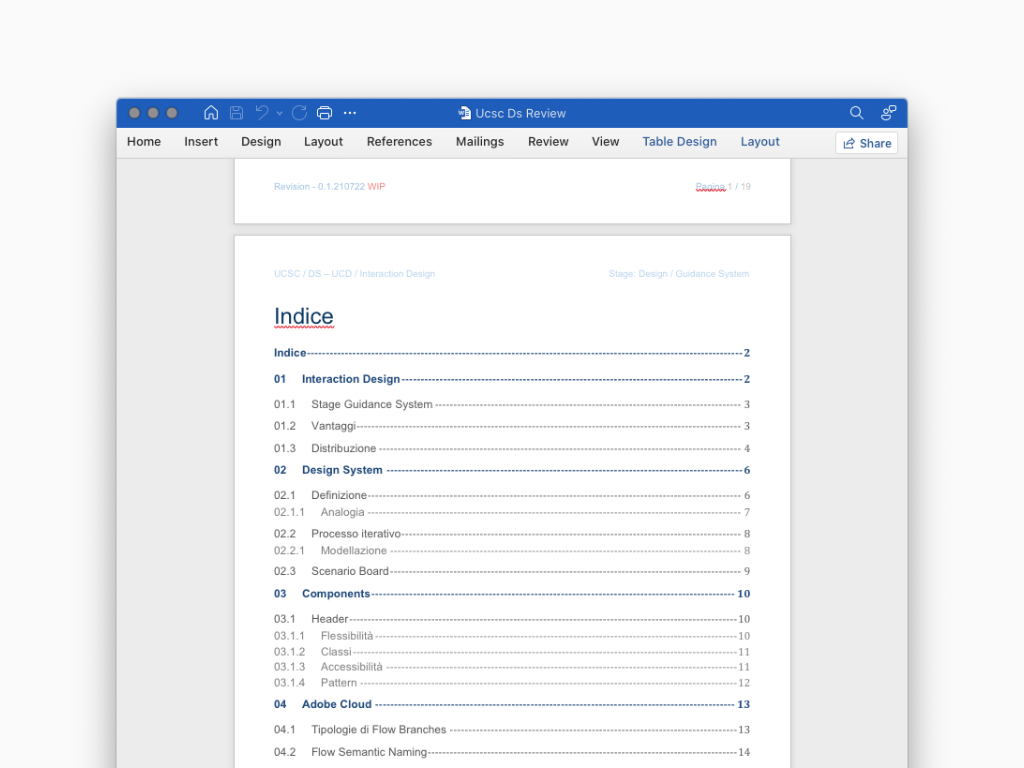1024x768 pixels.
Task: Go to the Accessibilità entry
Action: tap(511, 667)
